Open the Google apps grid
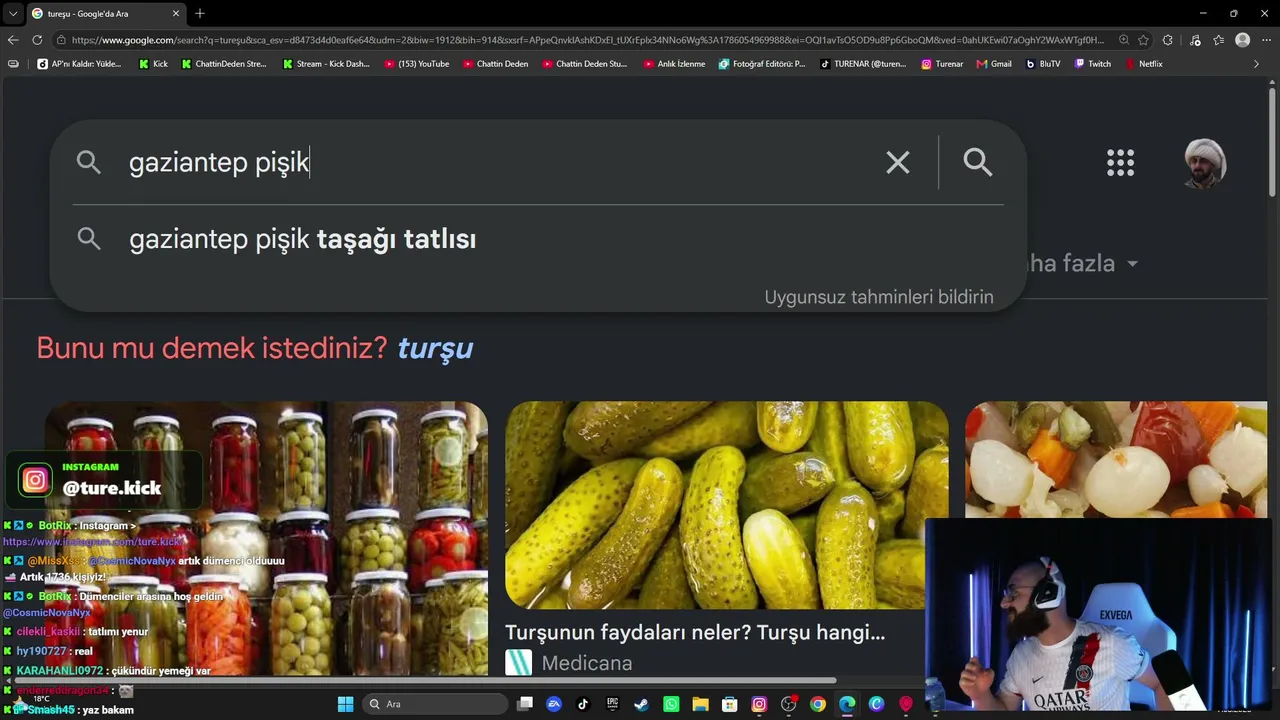 pos(1120,163)
